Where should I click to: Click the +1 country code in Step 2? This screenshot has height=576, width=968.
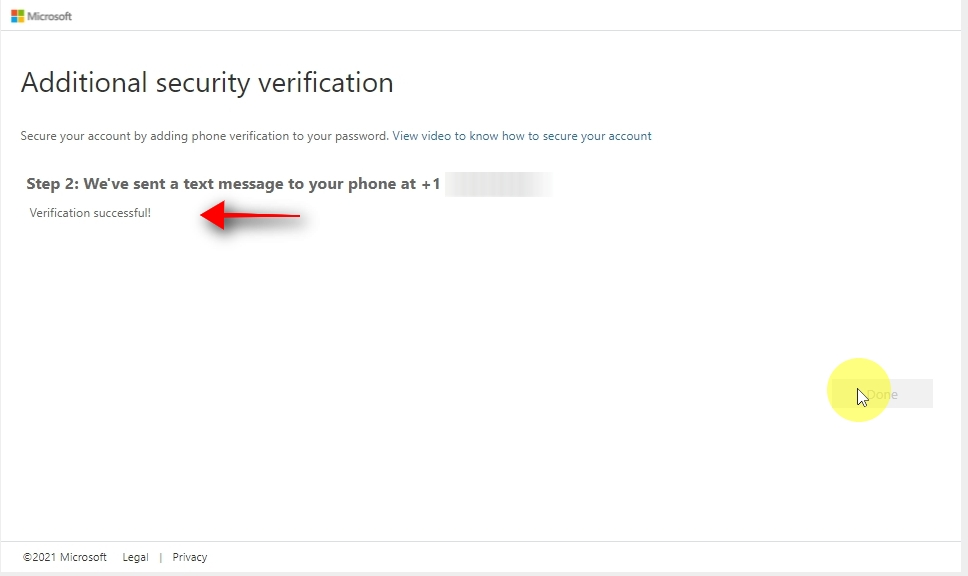tap(430, 184)
